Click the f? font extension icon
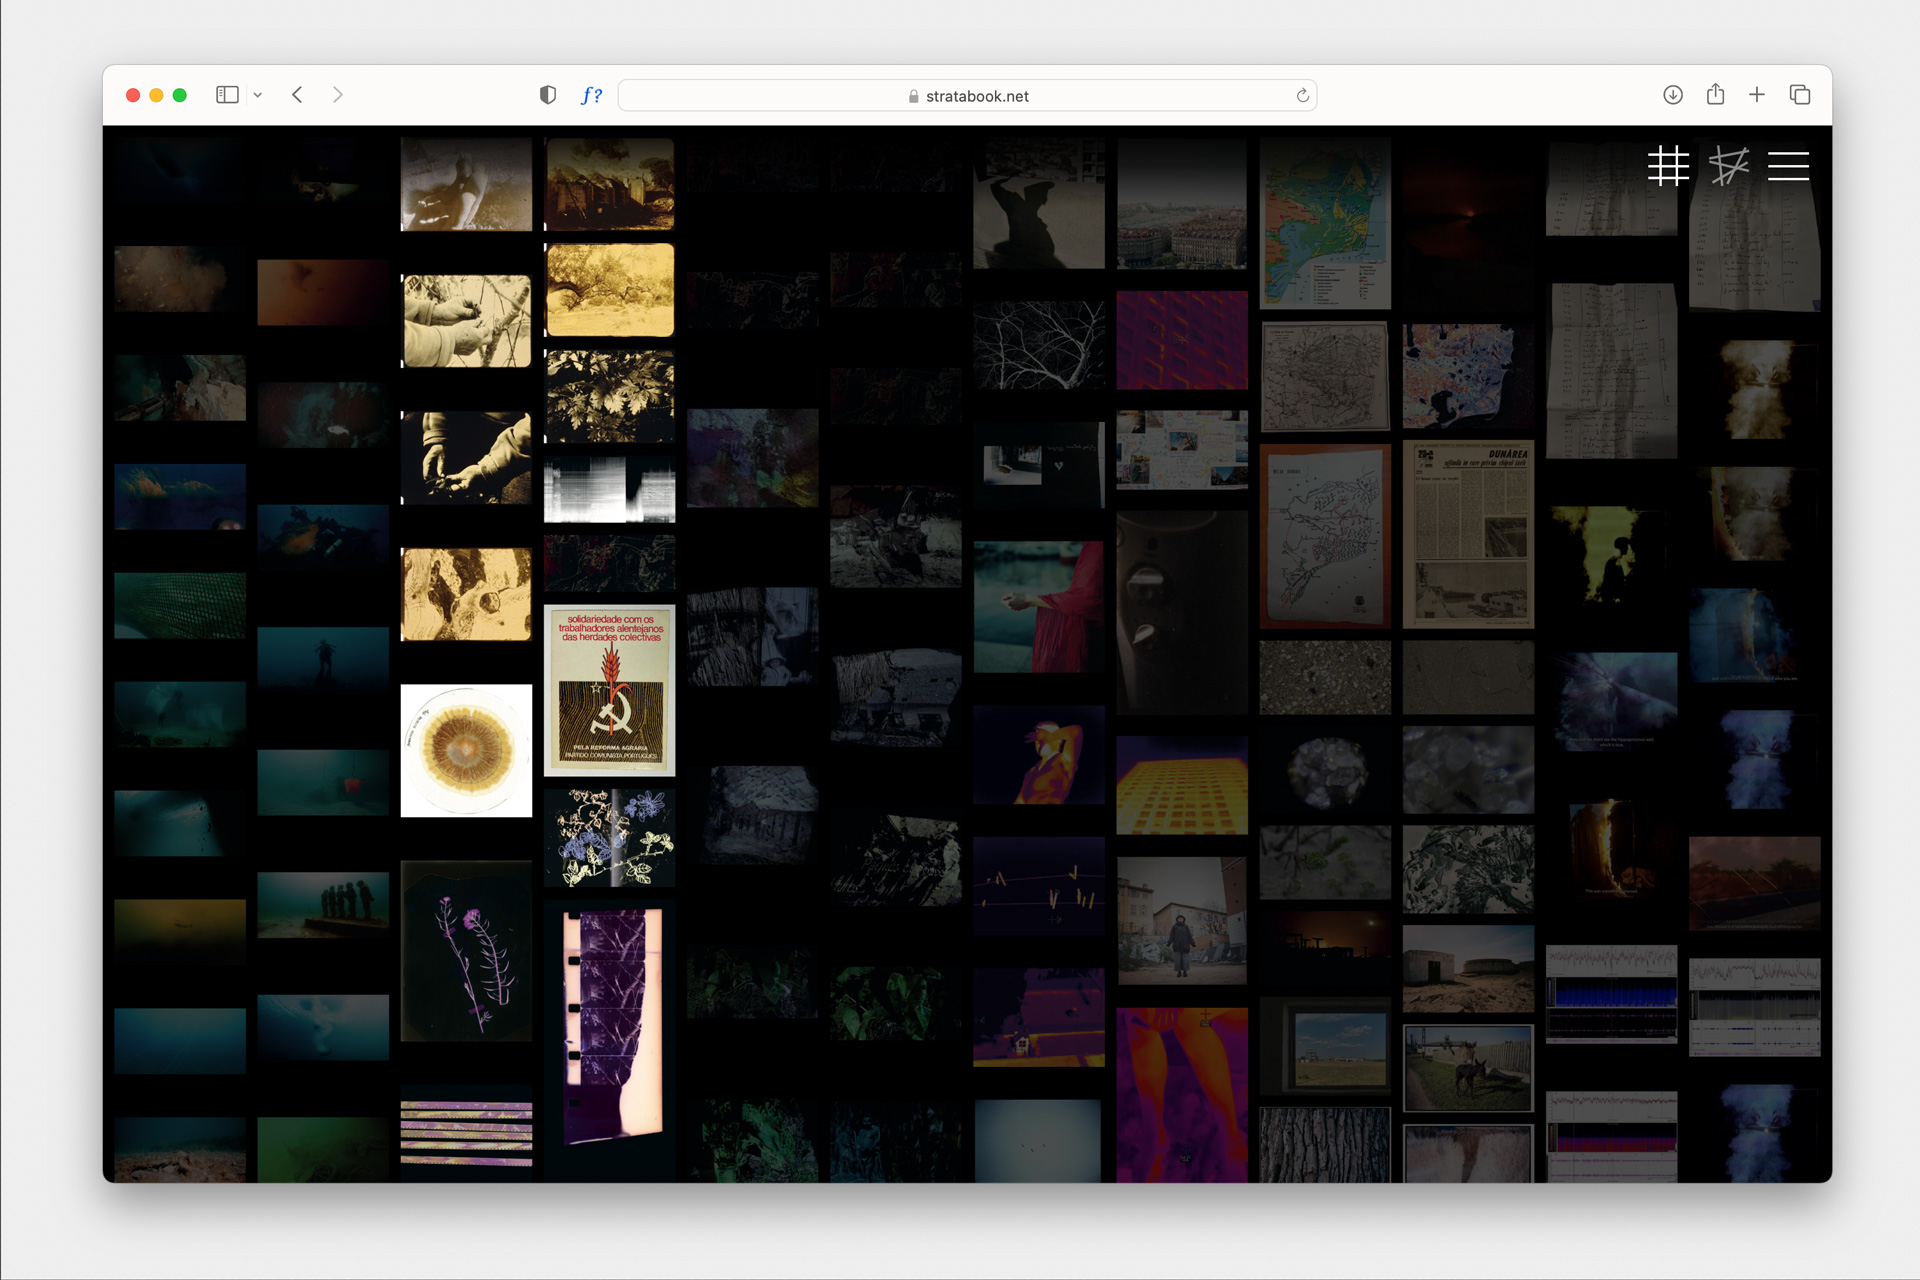The height and width of the screenshot is (1280, 1920). [591, 95]
